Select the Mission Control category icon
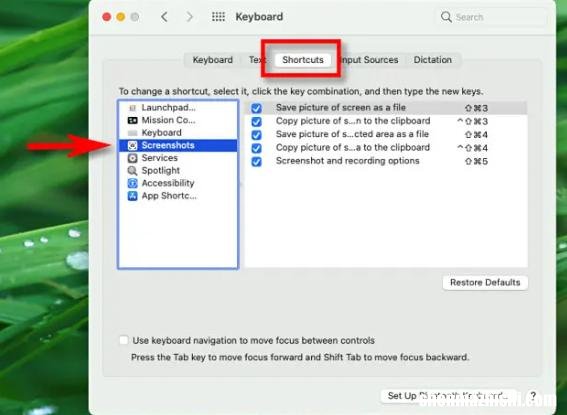Image resolution: width=567 pixels, height=415 pixels. coord(133,120)
